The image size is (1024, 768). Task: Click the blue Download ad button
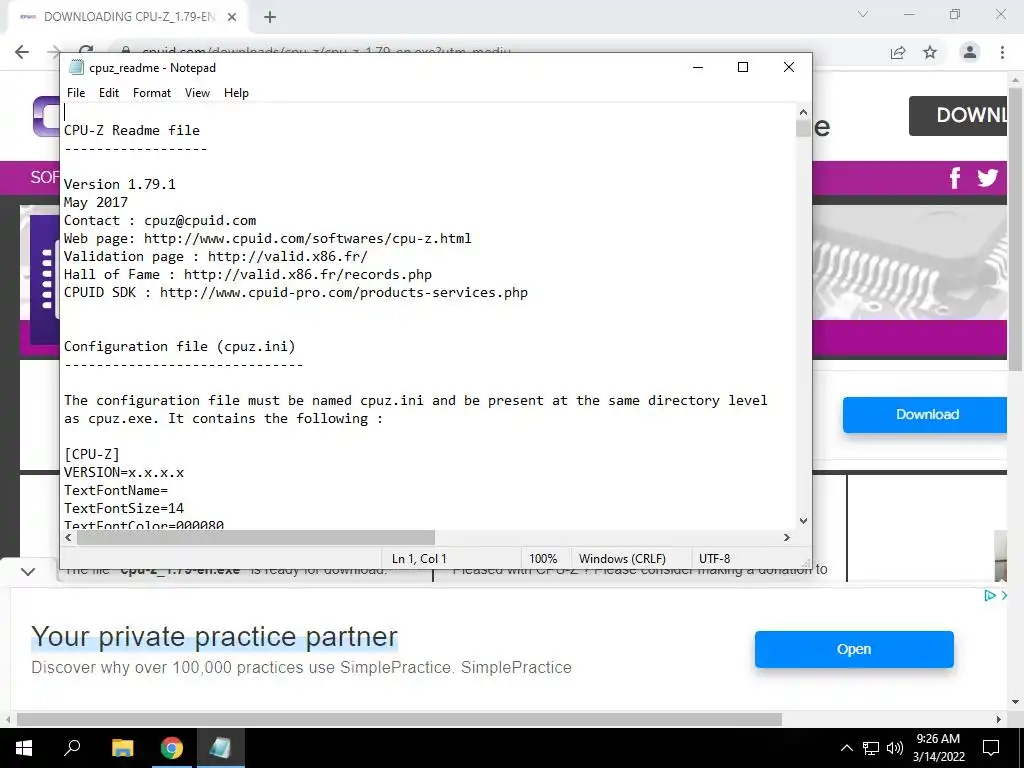(x=925, y=415)
